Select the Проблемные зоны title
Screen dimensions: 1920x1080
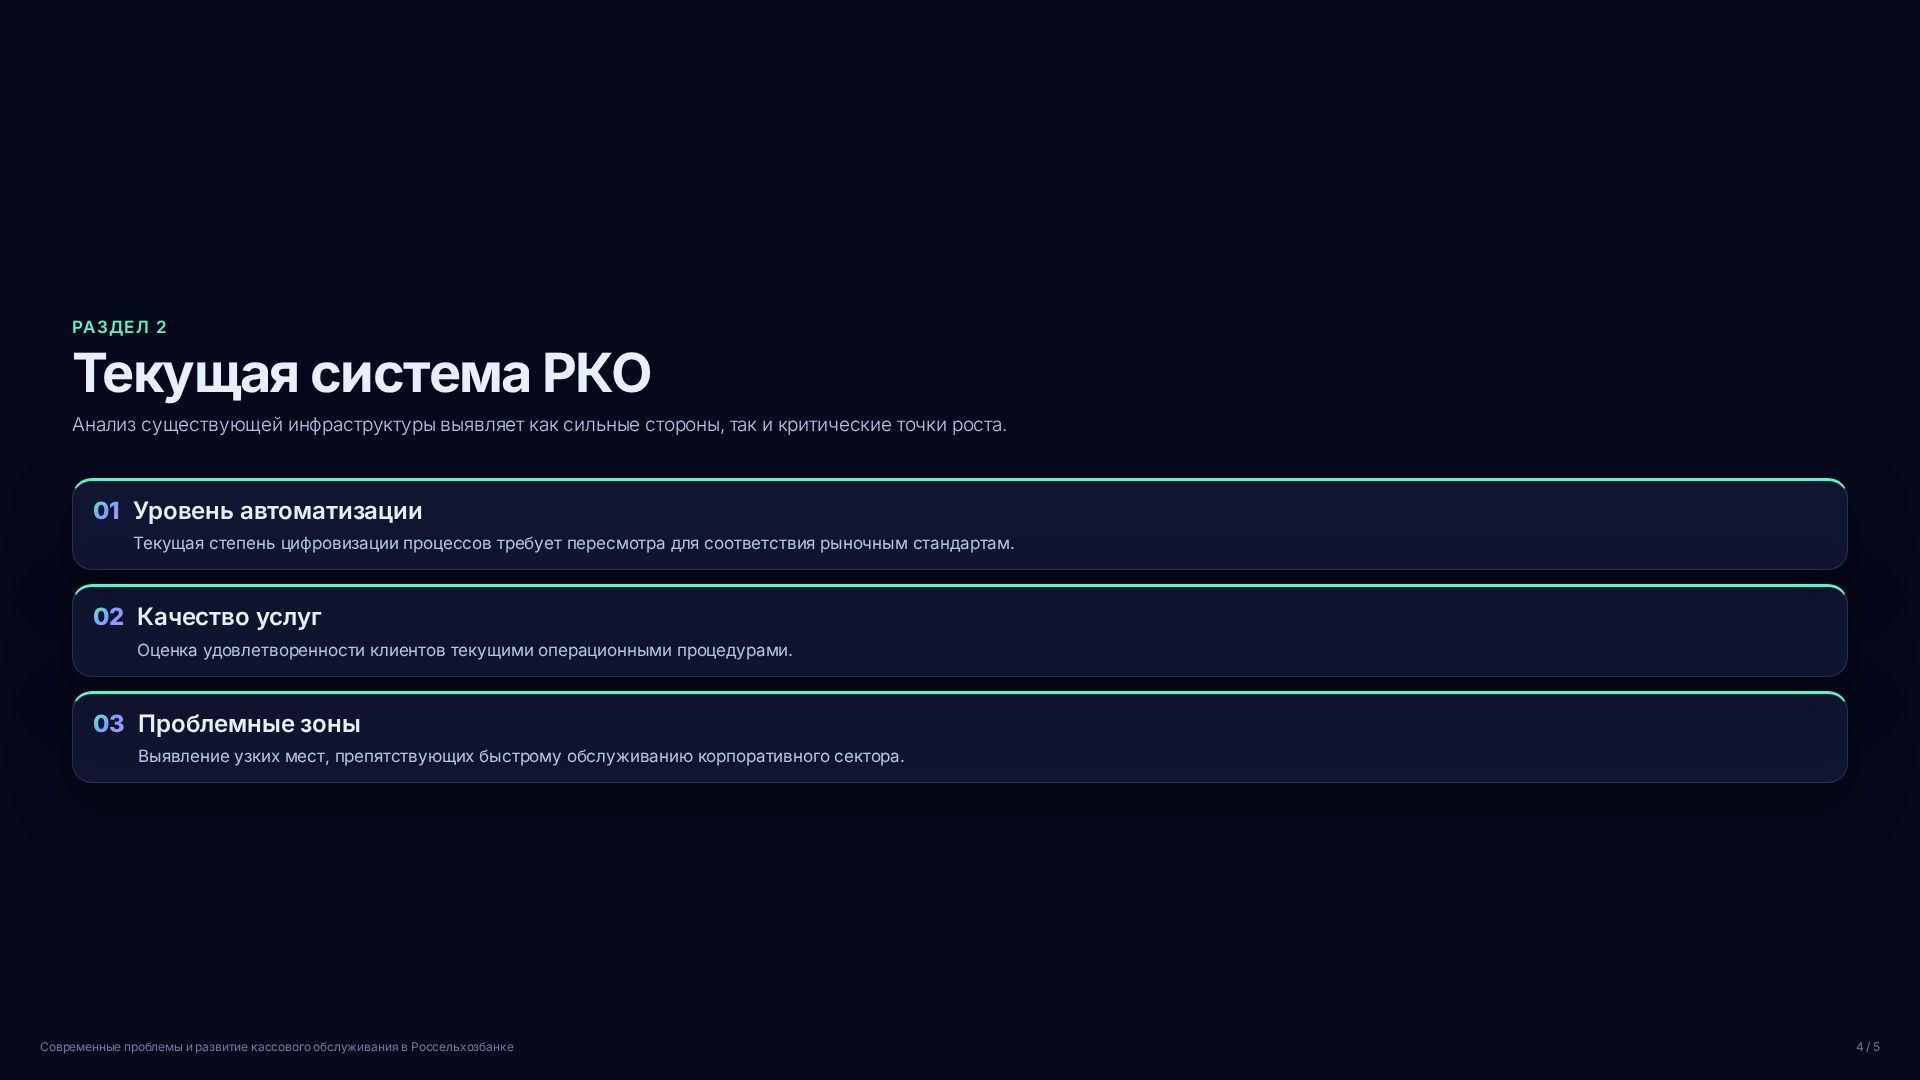pos(249,724)
